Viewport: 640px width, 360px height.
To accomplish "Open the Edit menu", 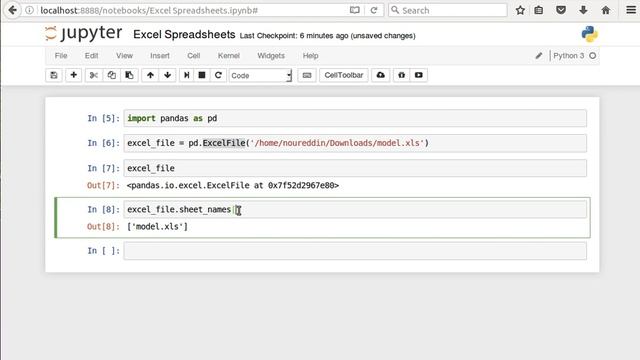I will (x=91, y=56).
